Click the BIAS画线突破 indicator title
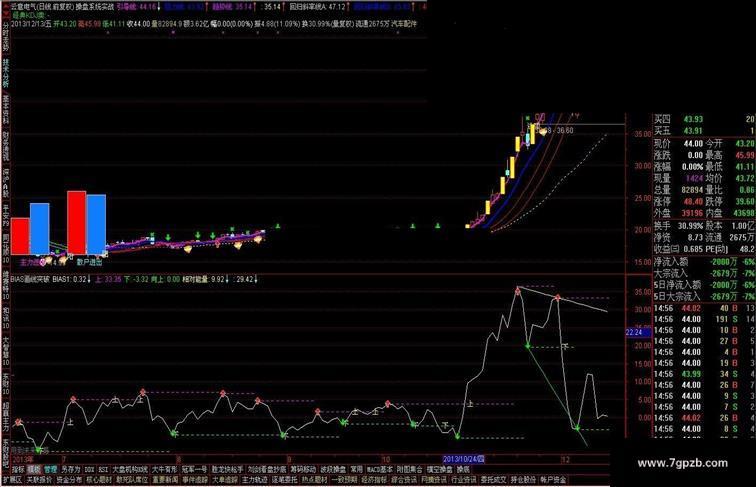The height and width of the screenshot is (487, 756). click(30, 279)
